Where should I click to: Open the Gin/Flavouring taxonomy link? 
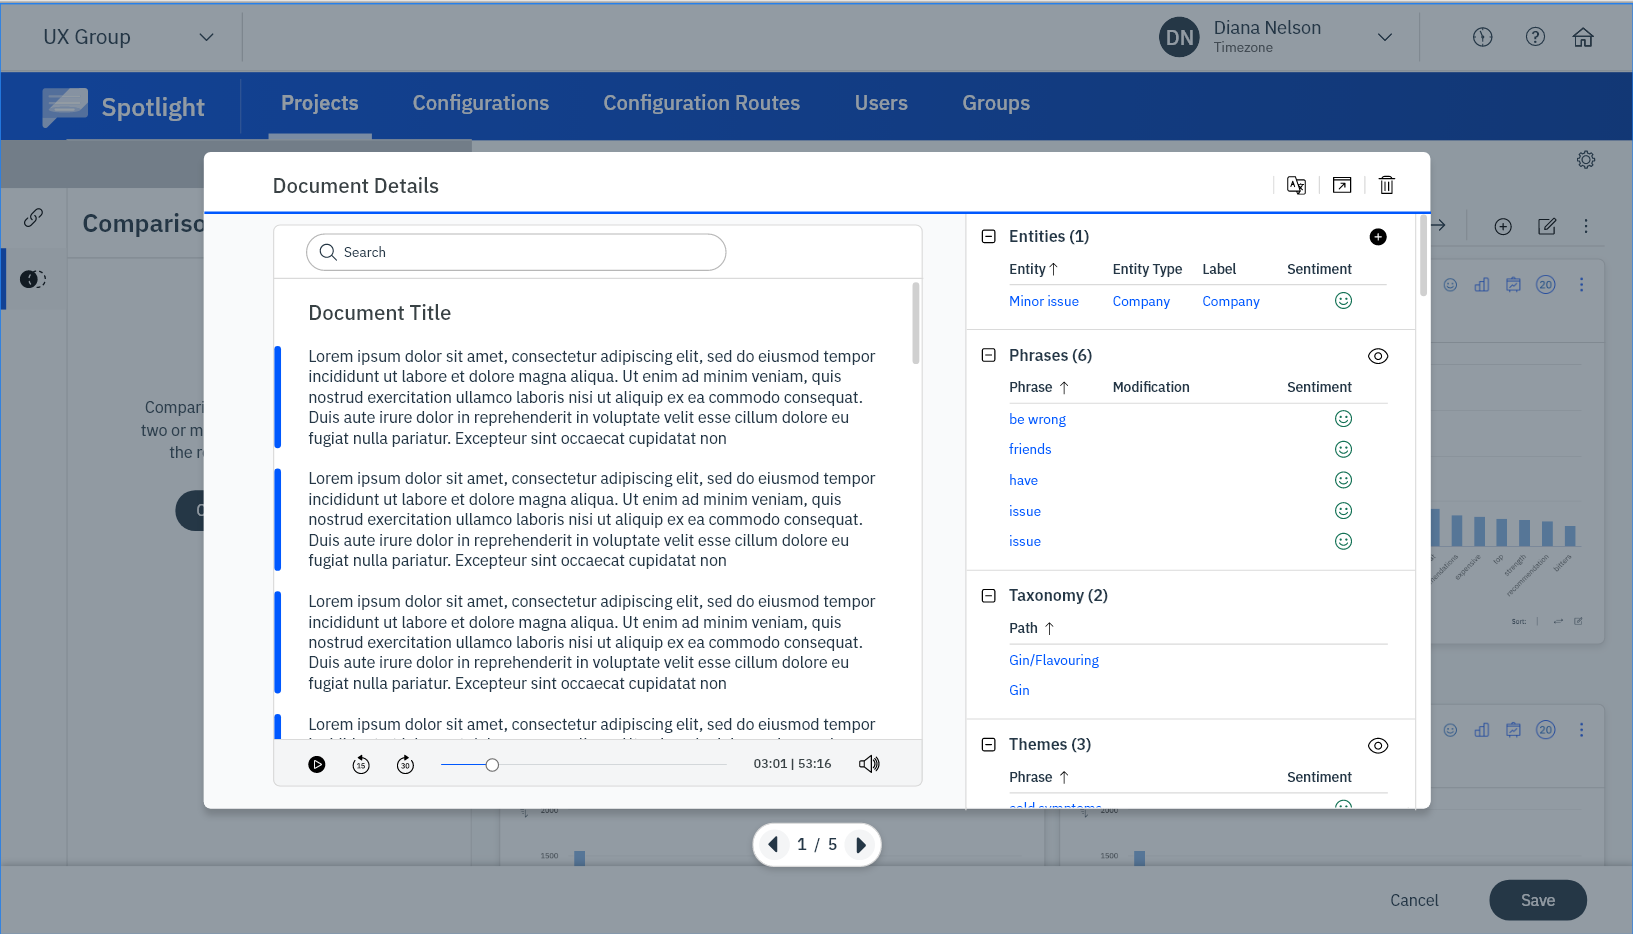1054,660
